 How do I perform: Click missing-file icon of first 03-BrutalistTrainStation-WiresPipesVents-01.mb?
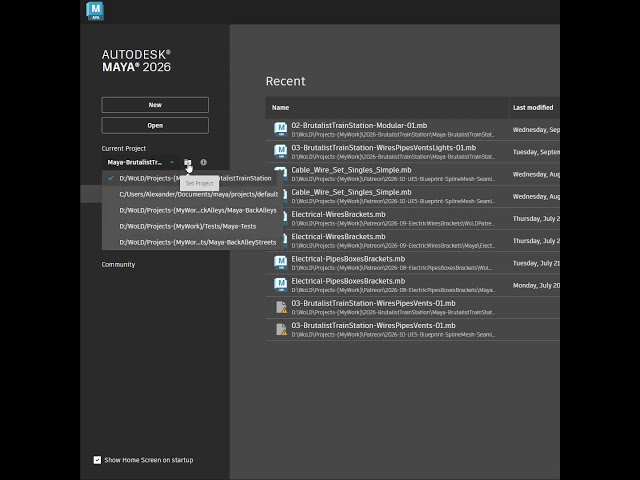click(281, 307)
